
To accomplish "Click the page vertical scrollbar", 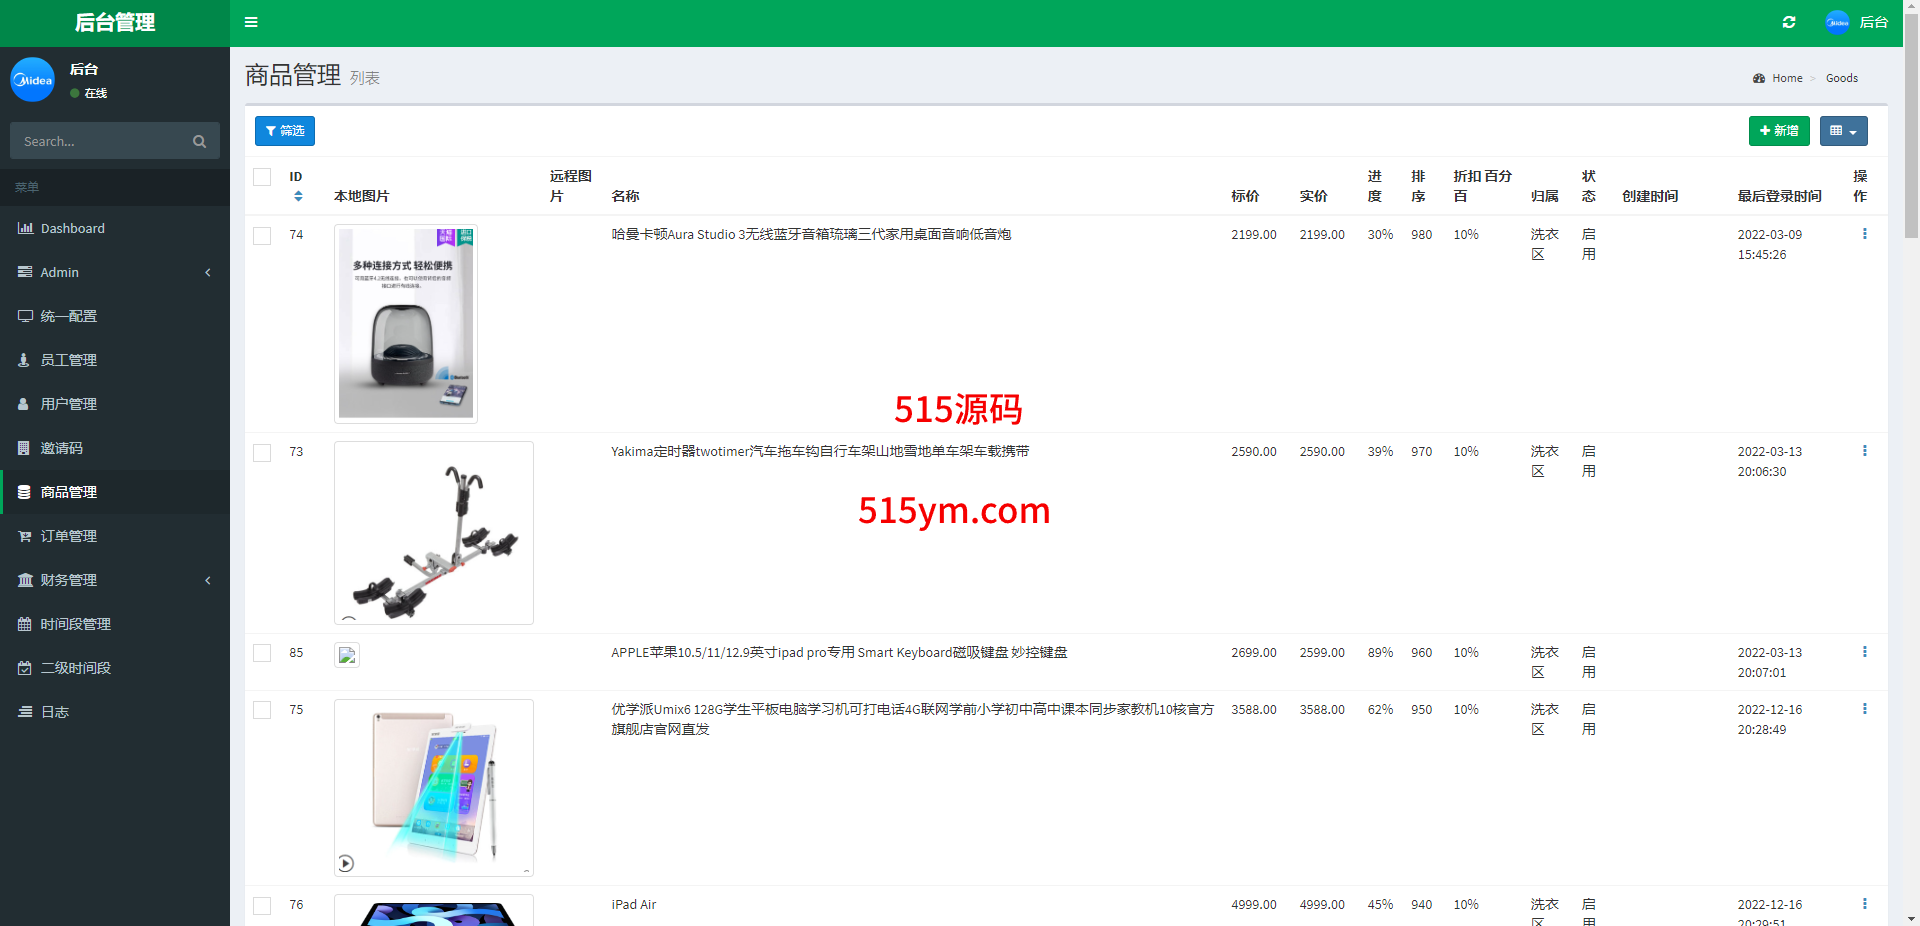I will click(x=1911, y=400).
